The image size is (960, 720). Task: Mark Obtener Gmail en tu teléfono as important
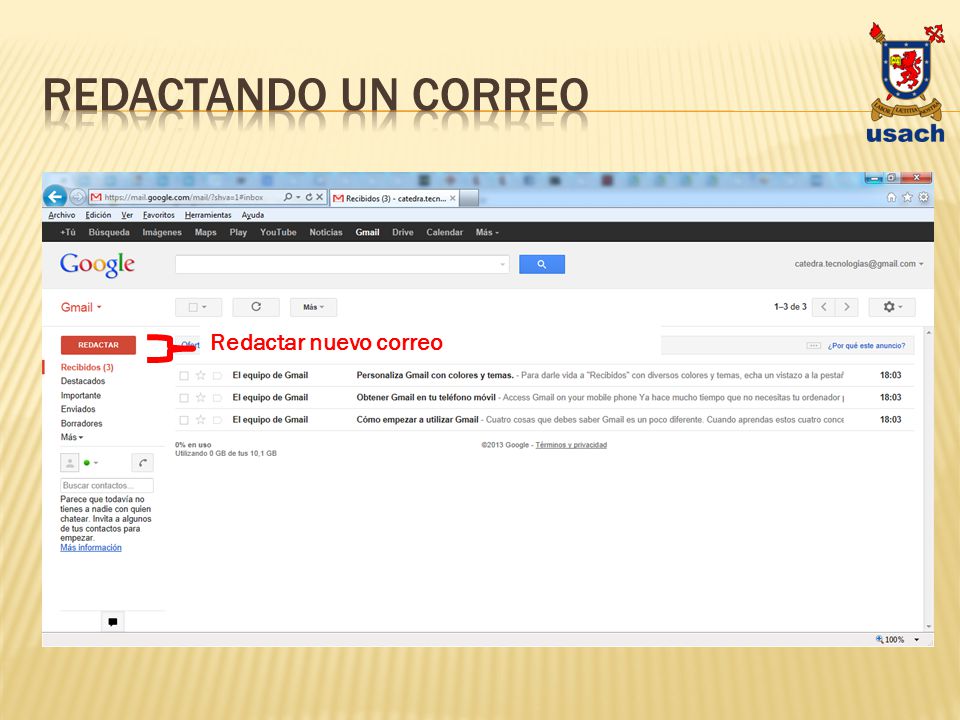click(217, 397)
